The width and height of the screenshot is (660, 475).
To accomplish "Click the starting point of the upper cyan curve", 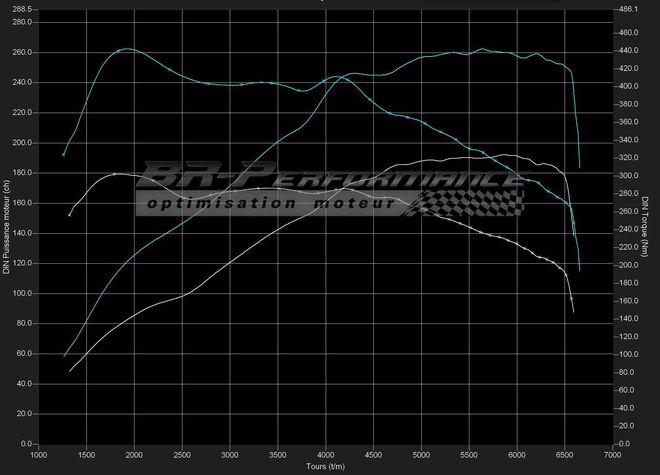I will point(64,155).
